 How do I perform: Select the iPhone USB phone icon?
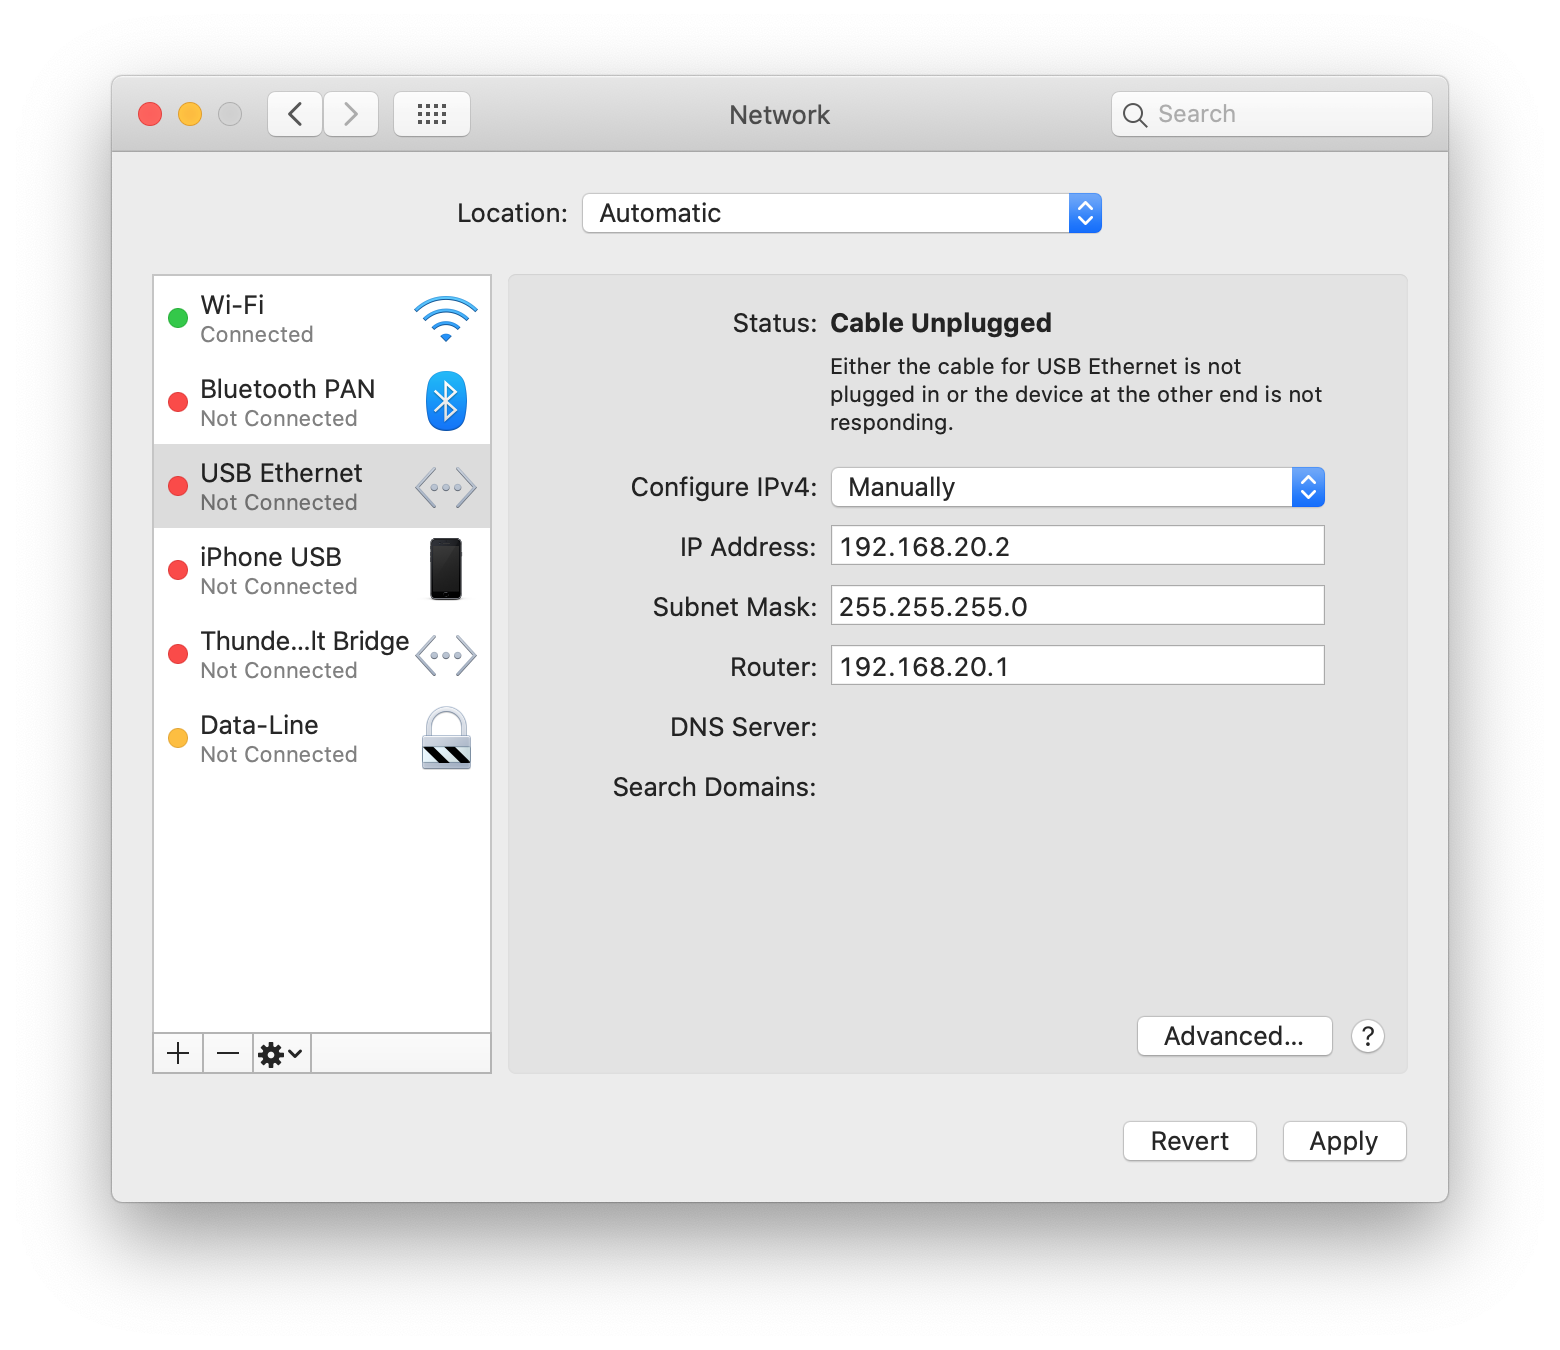click(x=446, y=569)
